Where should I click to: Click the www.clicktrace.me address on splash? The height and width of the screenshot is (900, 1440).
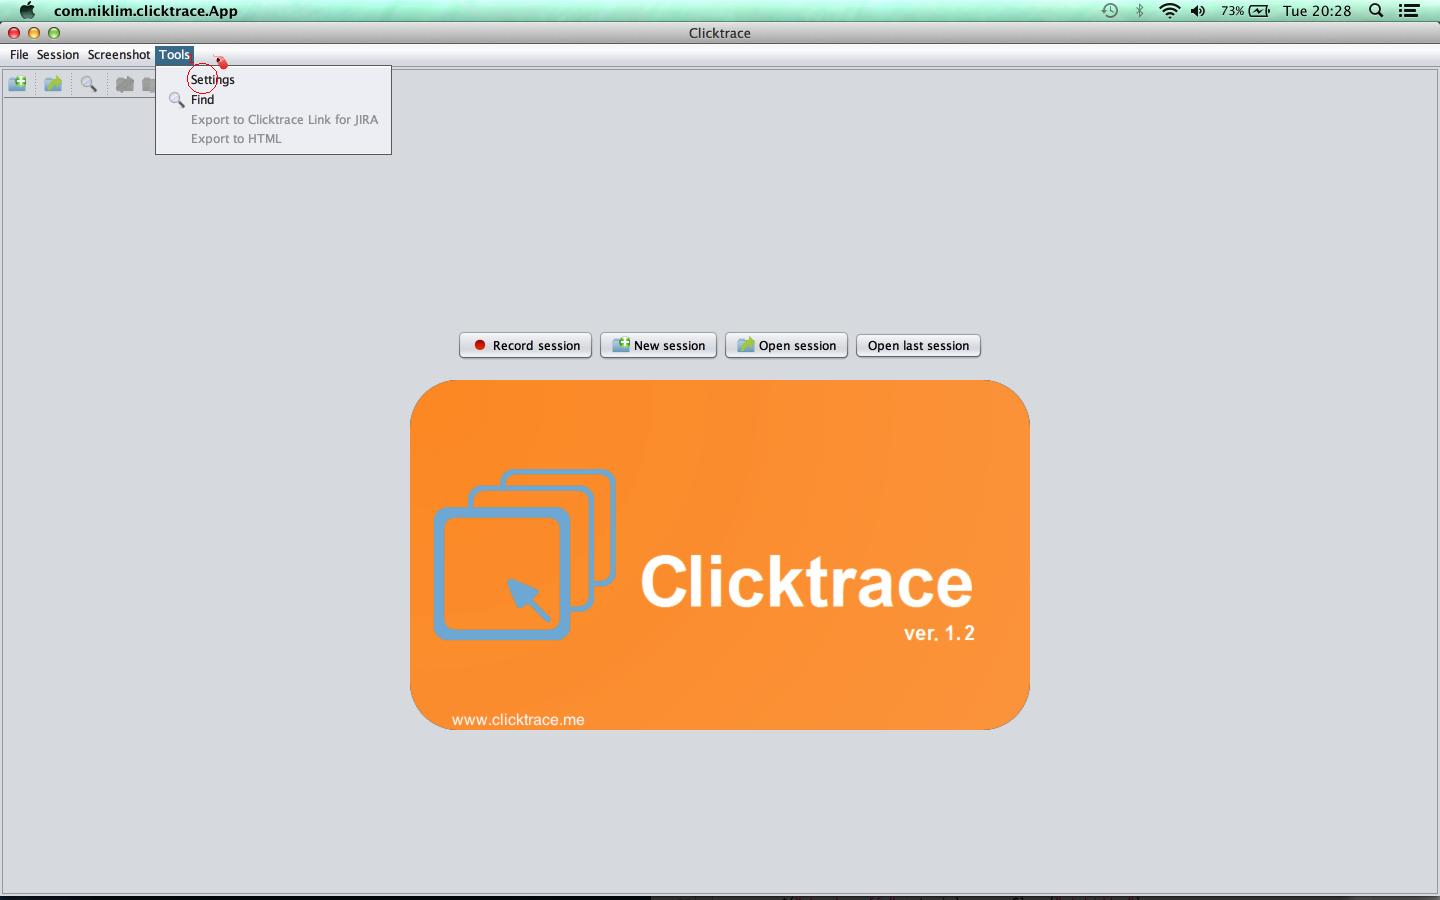(518, 720)
